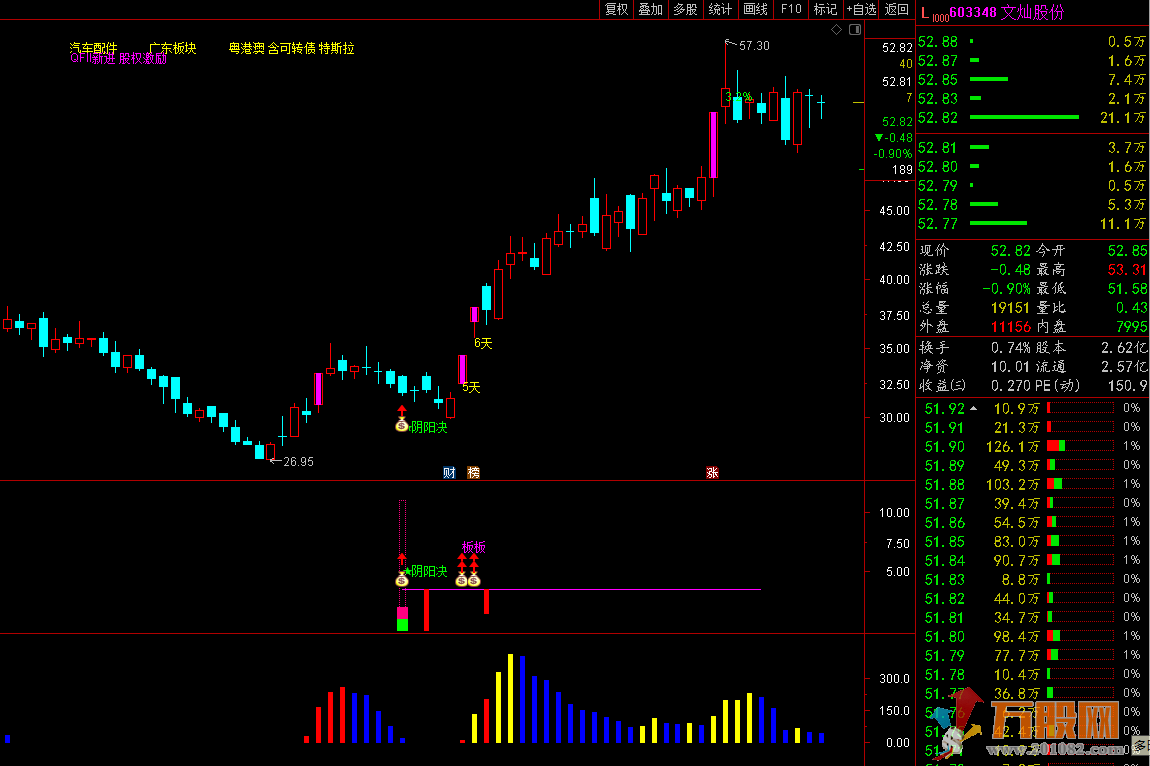Click the 51.88 row with 103.2万 volume
Viewport: 1150px width, 766px height.
[x=1033, y=485]
